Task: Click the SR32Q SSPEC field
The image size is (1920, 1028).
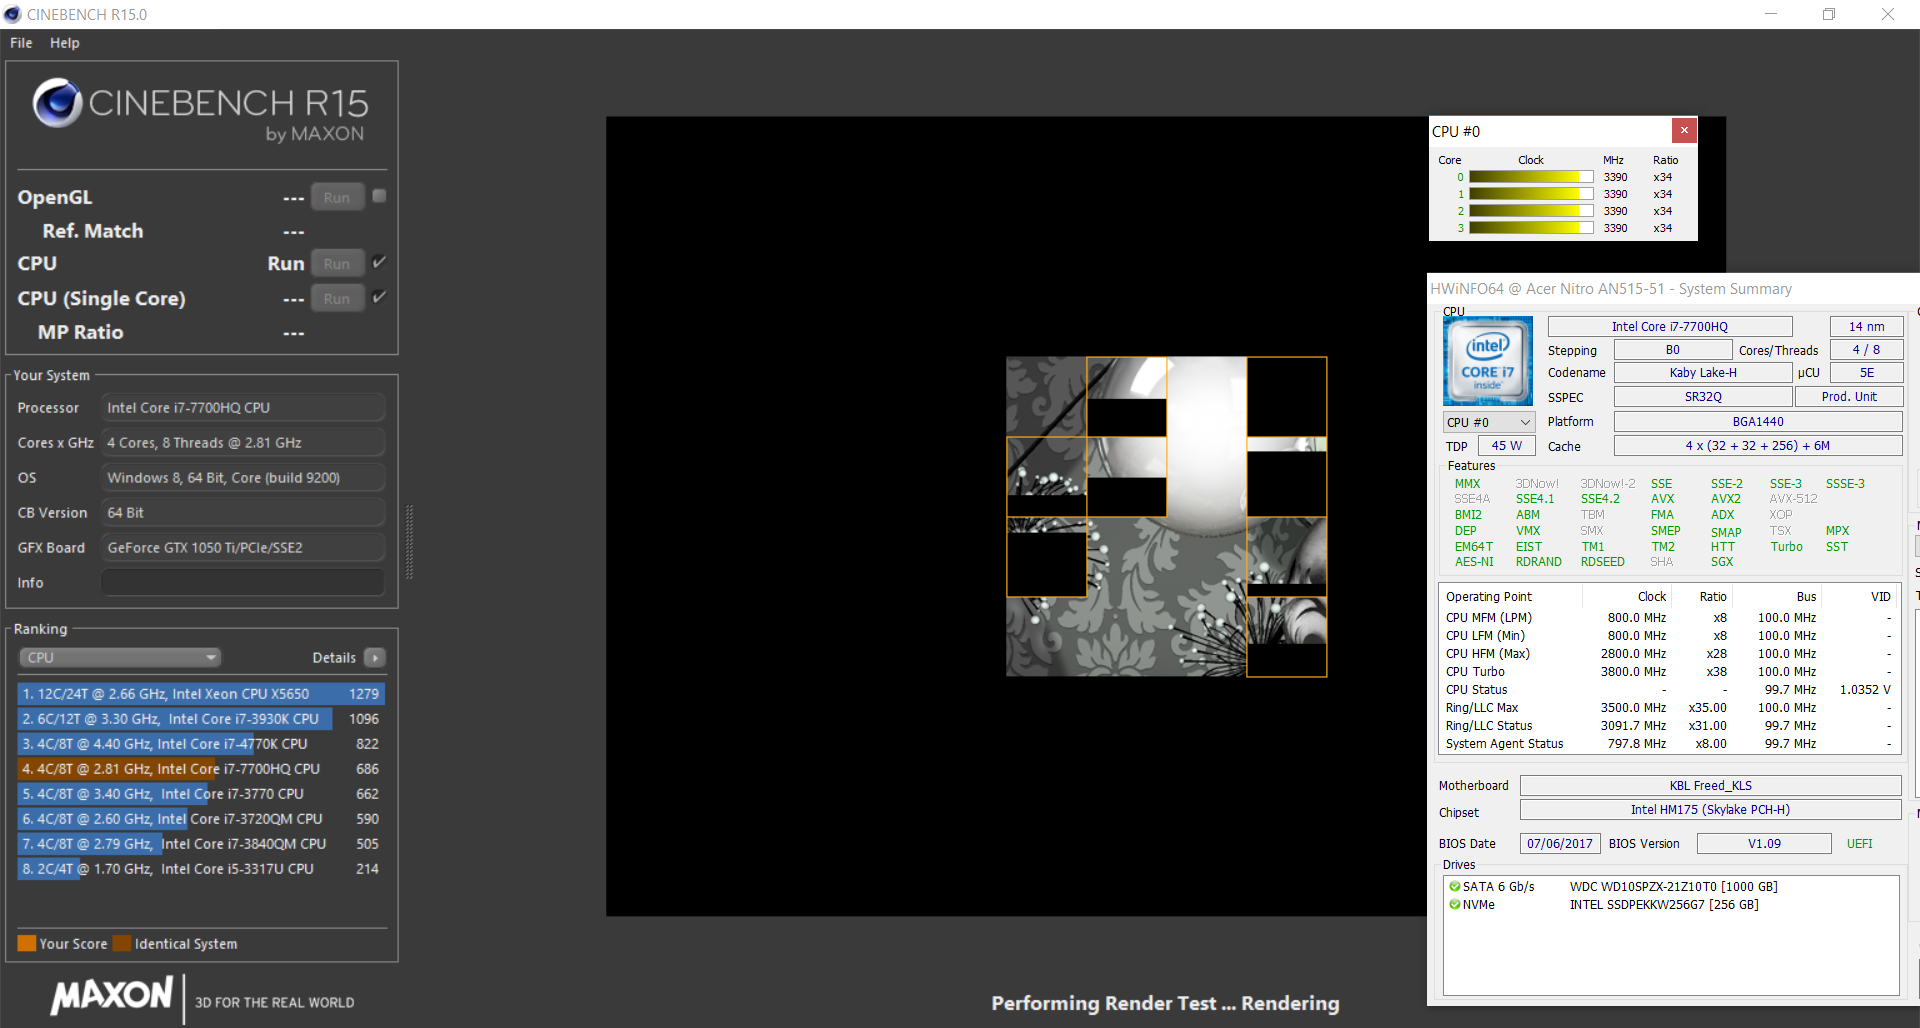Action: coord(1703,397)
